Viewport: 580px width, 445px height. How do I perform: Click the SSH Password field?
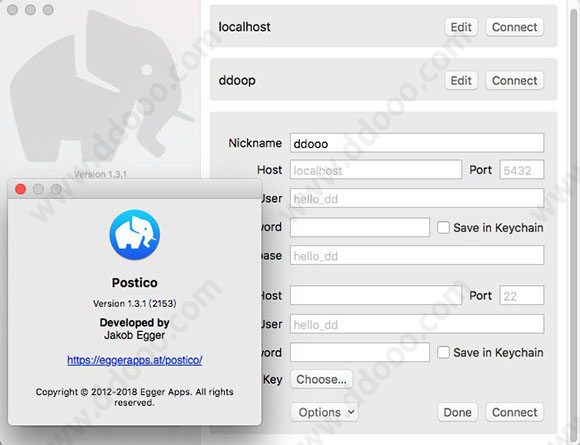tap(360, 352)
